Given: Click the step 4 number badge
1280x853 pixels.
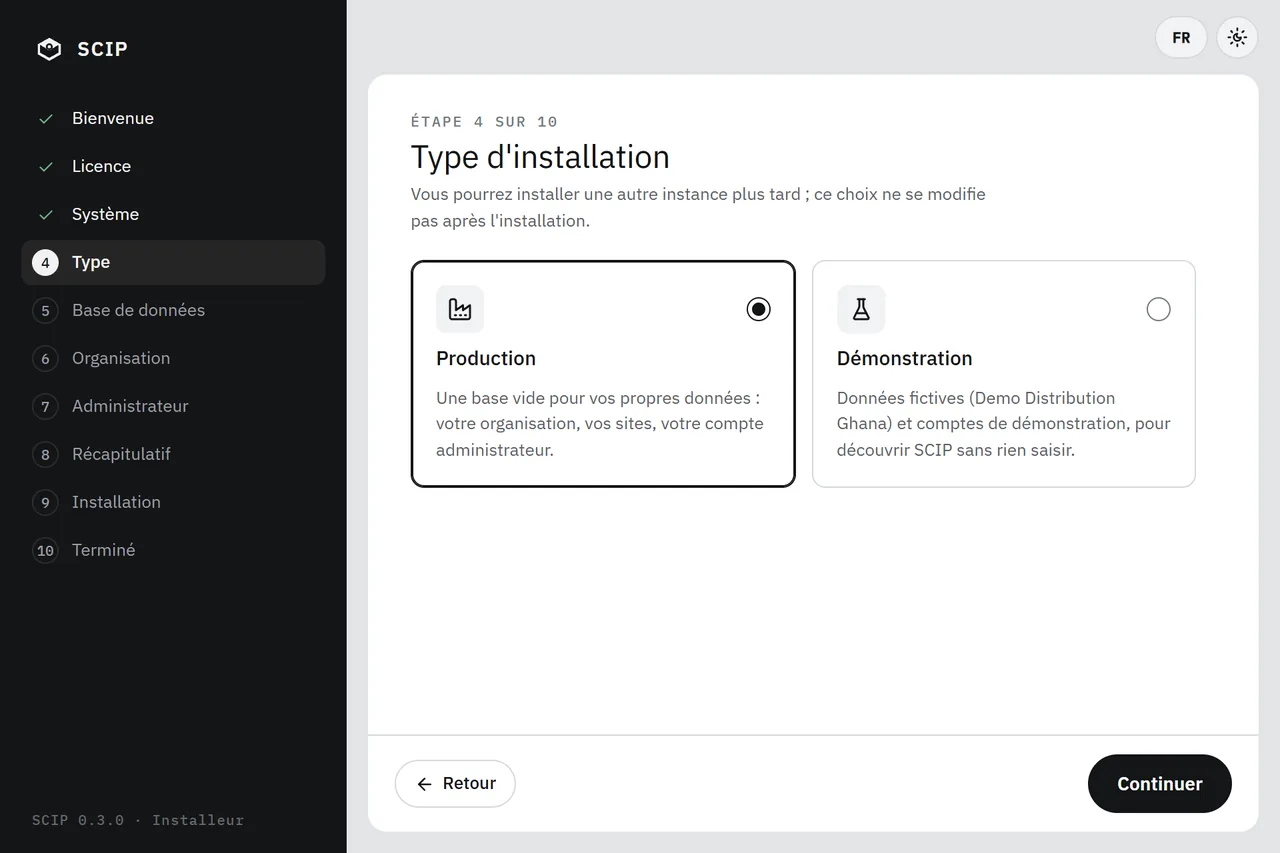Looking at the screenshot, I should 45,263.
